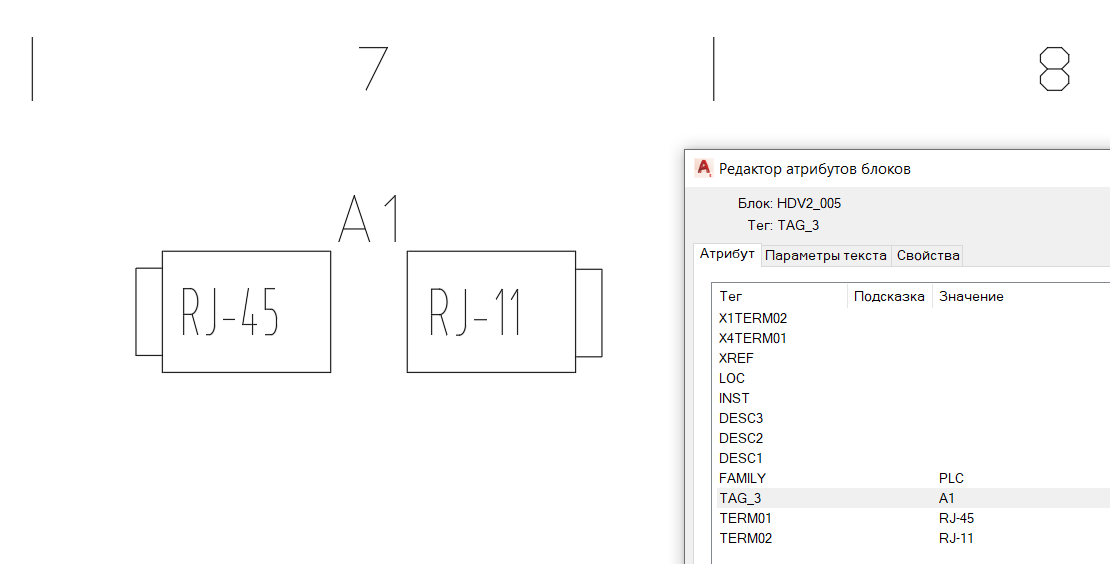Open the Свойства tab

tap(927, 255)
